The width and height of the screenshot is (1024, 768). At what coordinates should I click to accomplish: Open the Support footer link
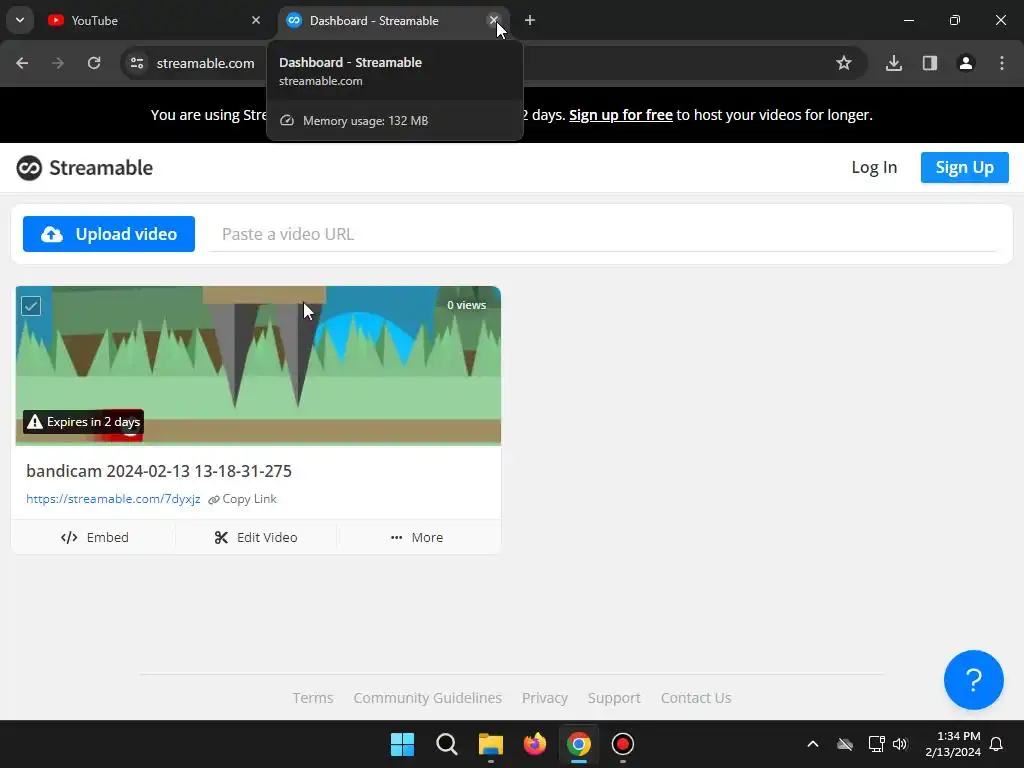point(614,697)
